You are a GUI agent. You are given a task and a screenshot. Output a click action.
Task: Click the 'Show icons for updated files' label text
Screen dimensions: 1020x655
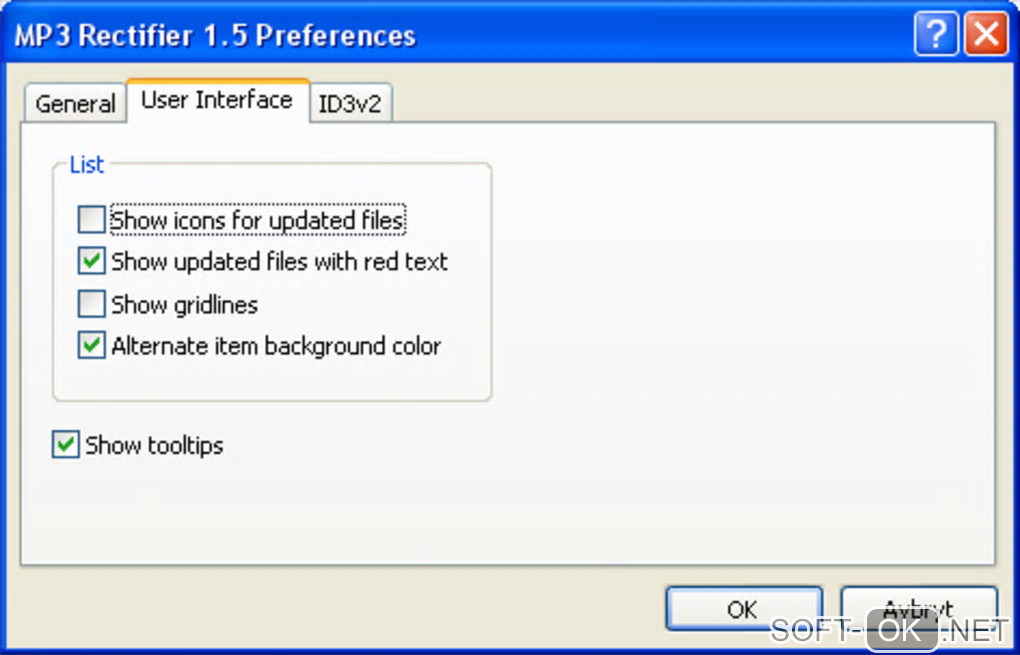pyautogui.click(x=257, y=219)
